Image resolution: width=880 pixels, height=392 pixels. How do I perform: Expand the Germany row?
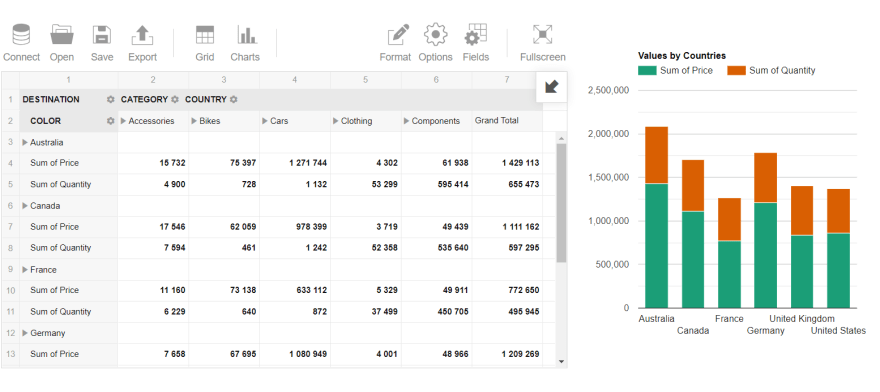coord(25,333)
